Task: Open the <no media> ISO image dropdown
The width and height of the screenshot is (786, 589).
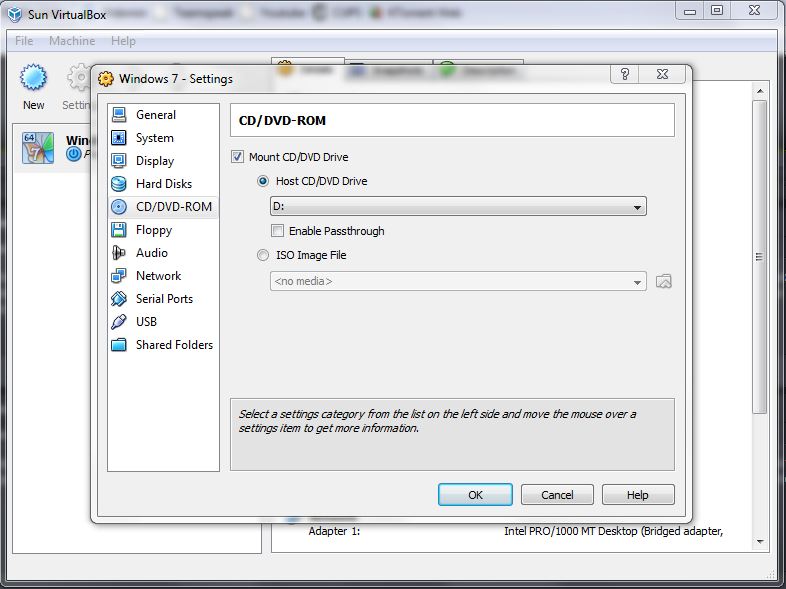Action: tap(458, 281)
